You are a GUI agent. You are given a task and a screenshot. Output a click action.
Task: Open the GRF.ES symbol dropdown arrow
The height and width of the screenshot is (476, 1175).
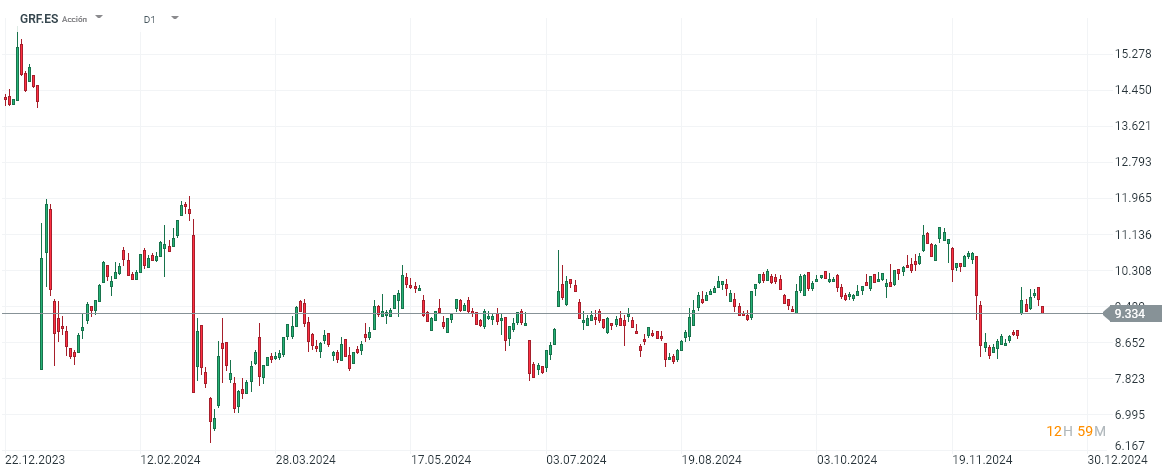point(99,18)
